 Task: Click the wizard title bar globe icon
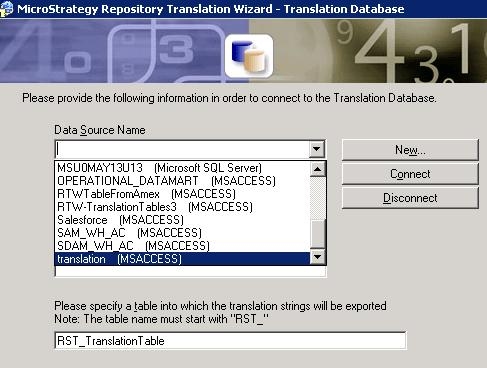click(6, 8)
